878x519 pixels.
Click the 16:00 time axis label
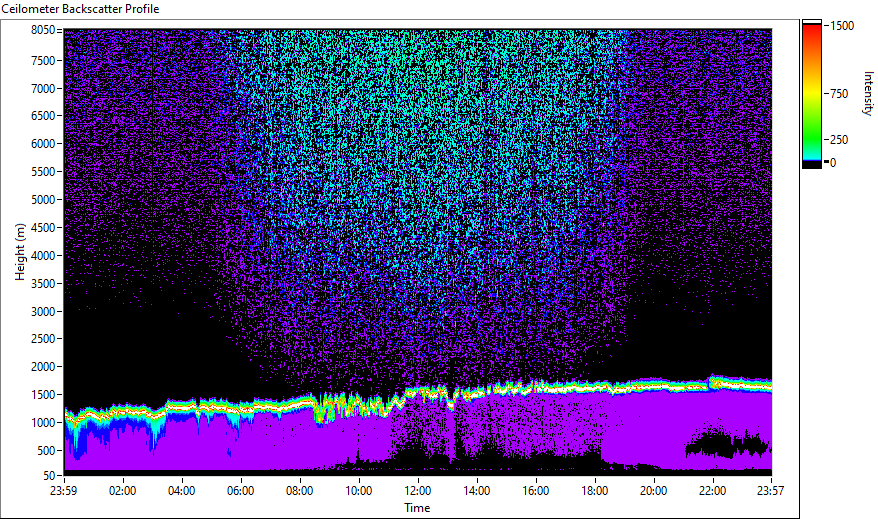point(536,491)
